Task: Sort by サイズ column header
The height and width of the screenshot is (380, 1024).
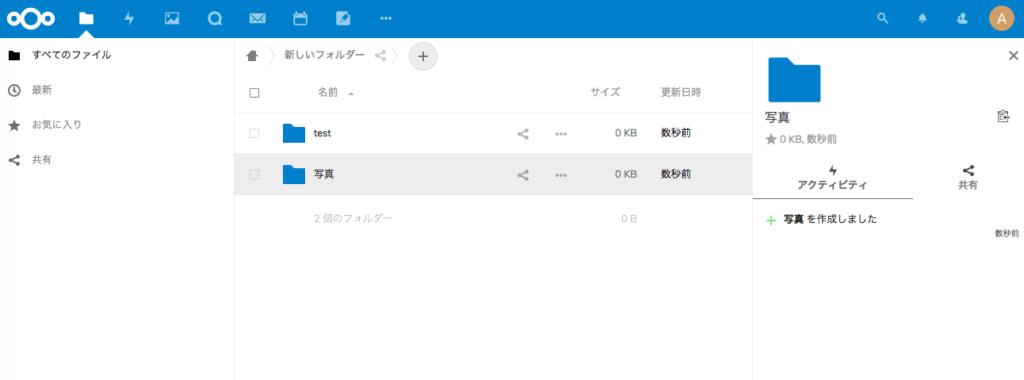Action: [605, 93]
